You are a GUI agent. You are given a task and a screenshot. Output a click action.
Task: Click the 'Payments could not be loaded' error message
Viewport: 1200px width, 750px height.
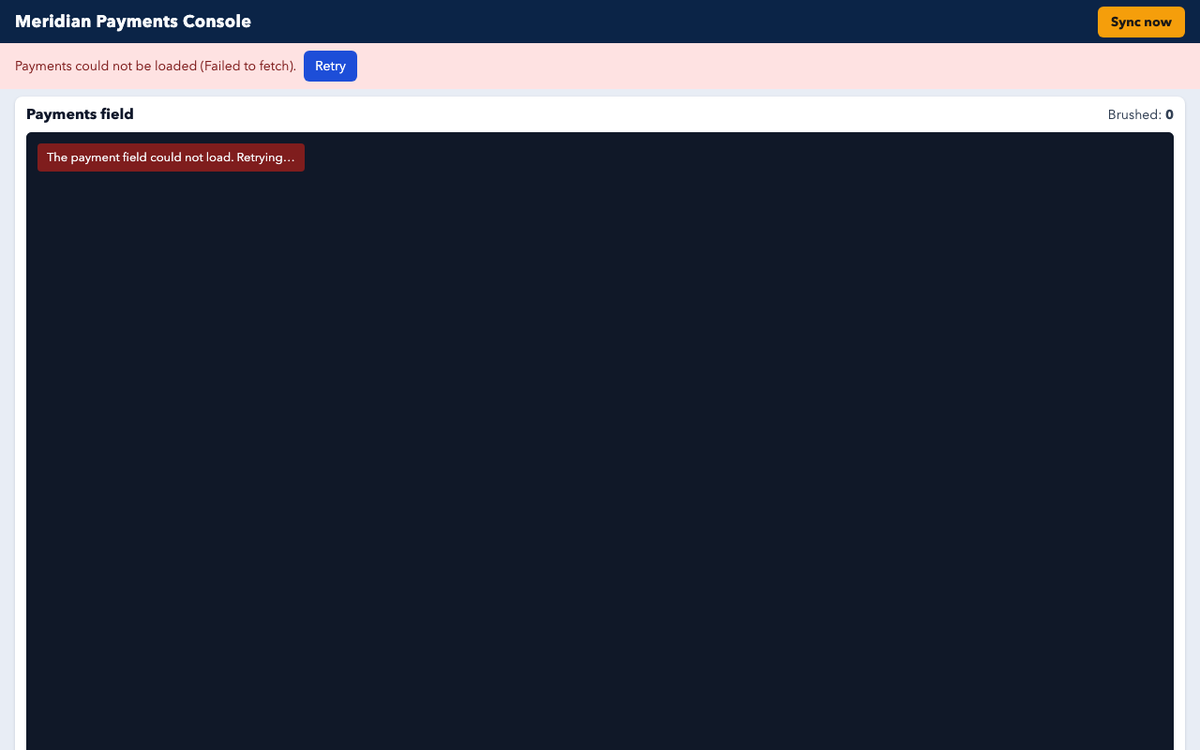tap(156, 66)
